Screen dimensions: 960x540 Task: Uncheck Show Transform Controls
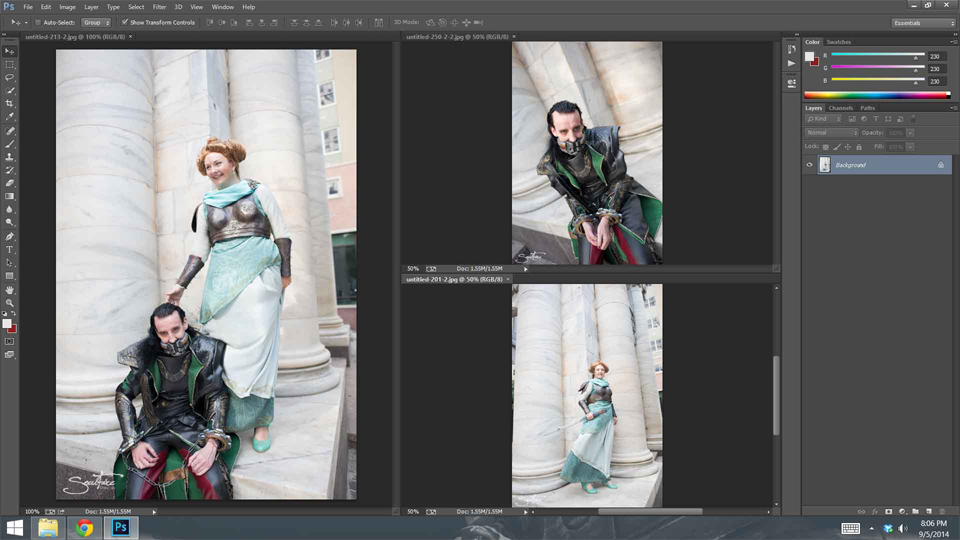coord(125,23)
